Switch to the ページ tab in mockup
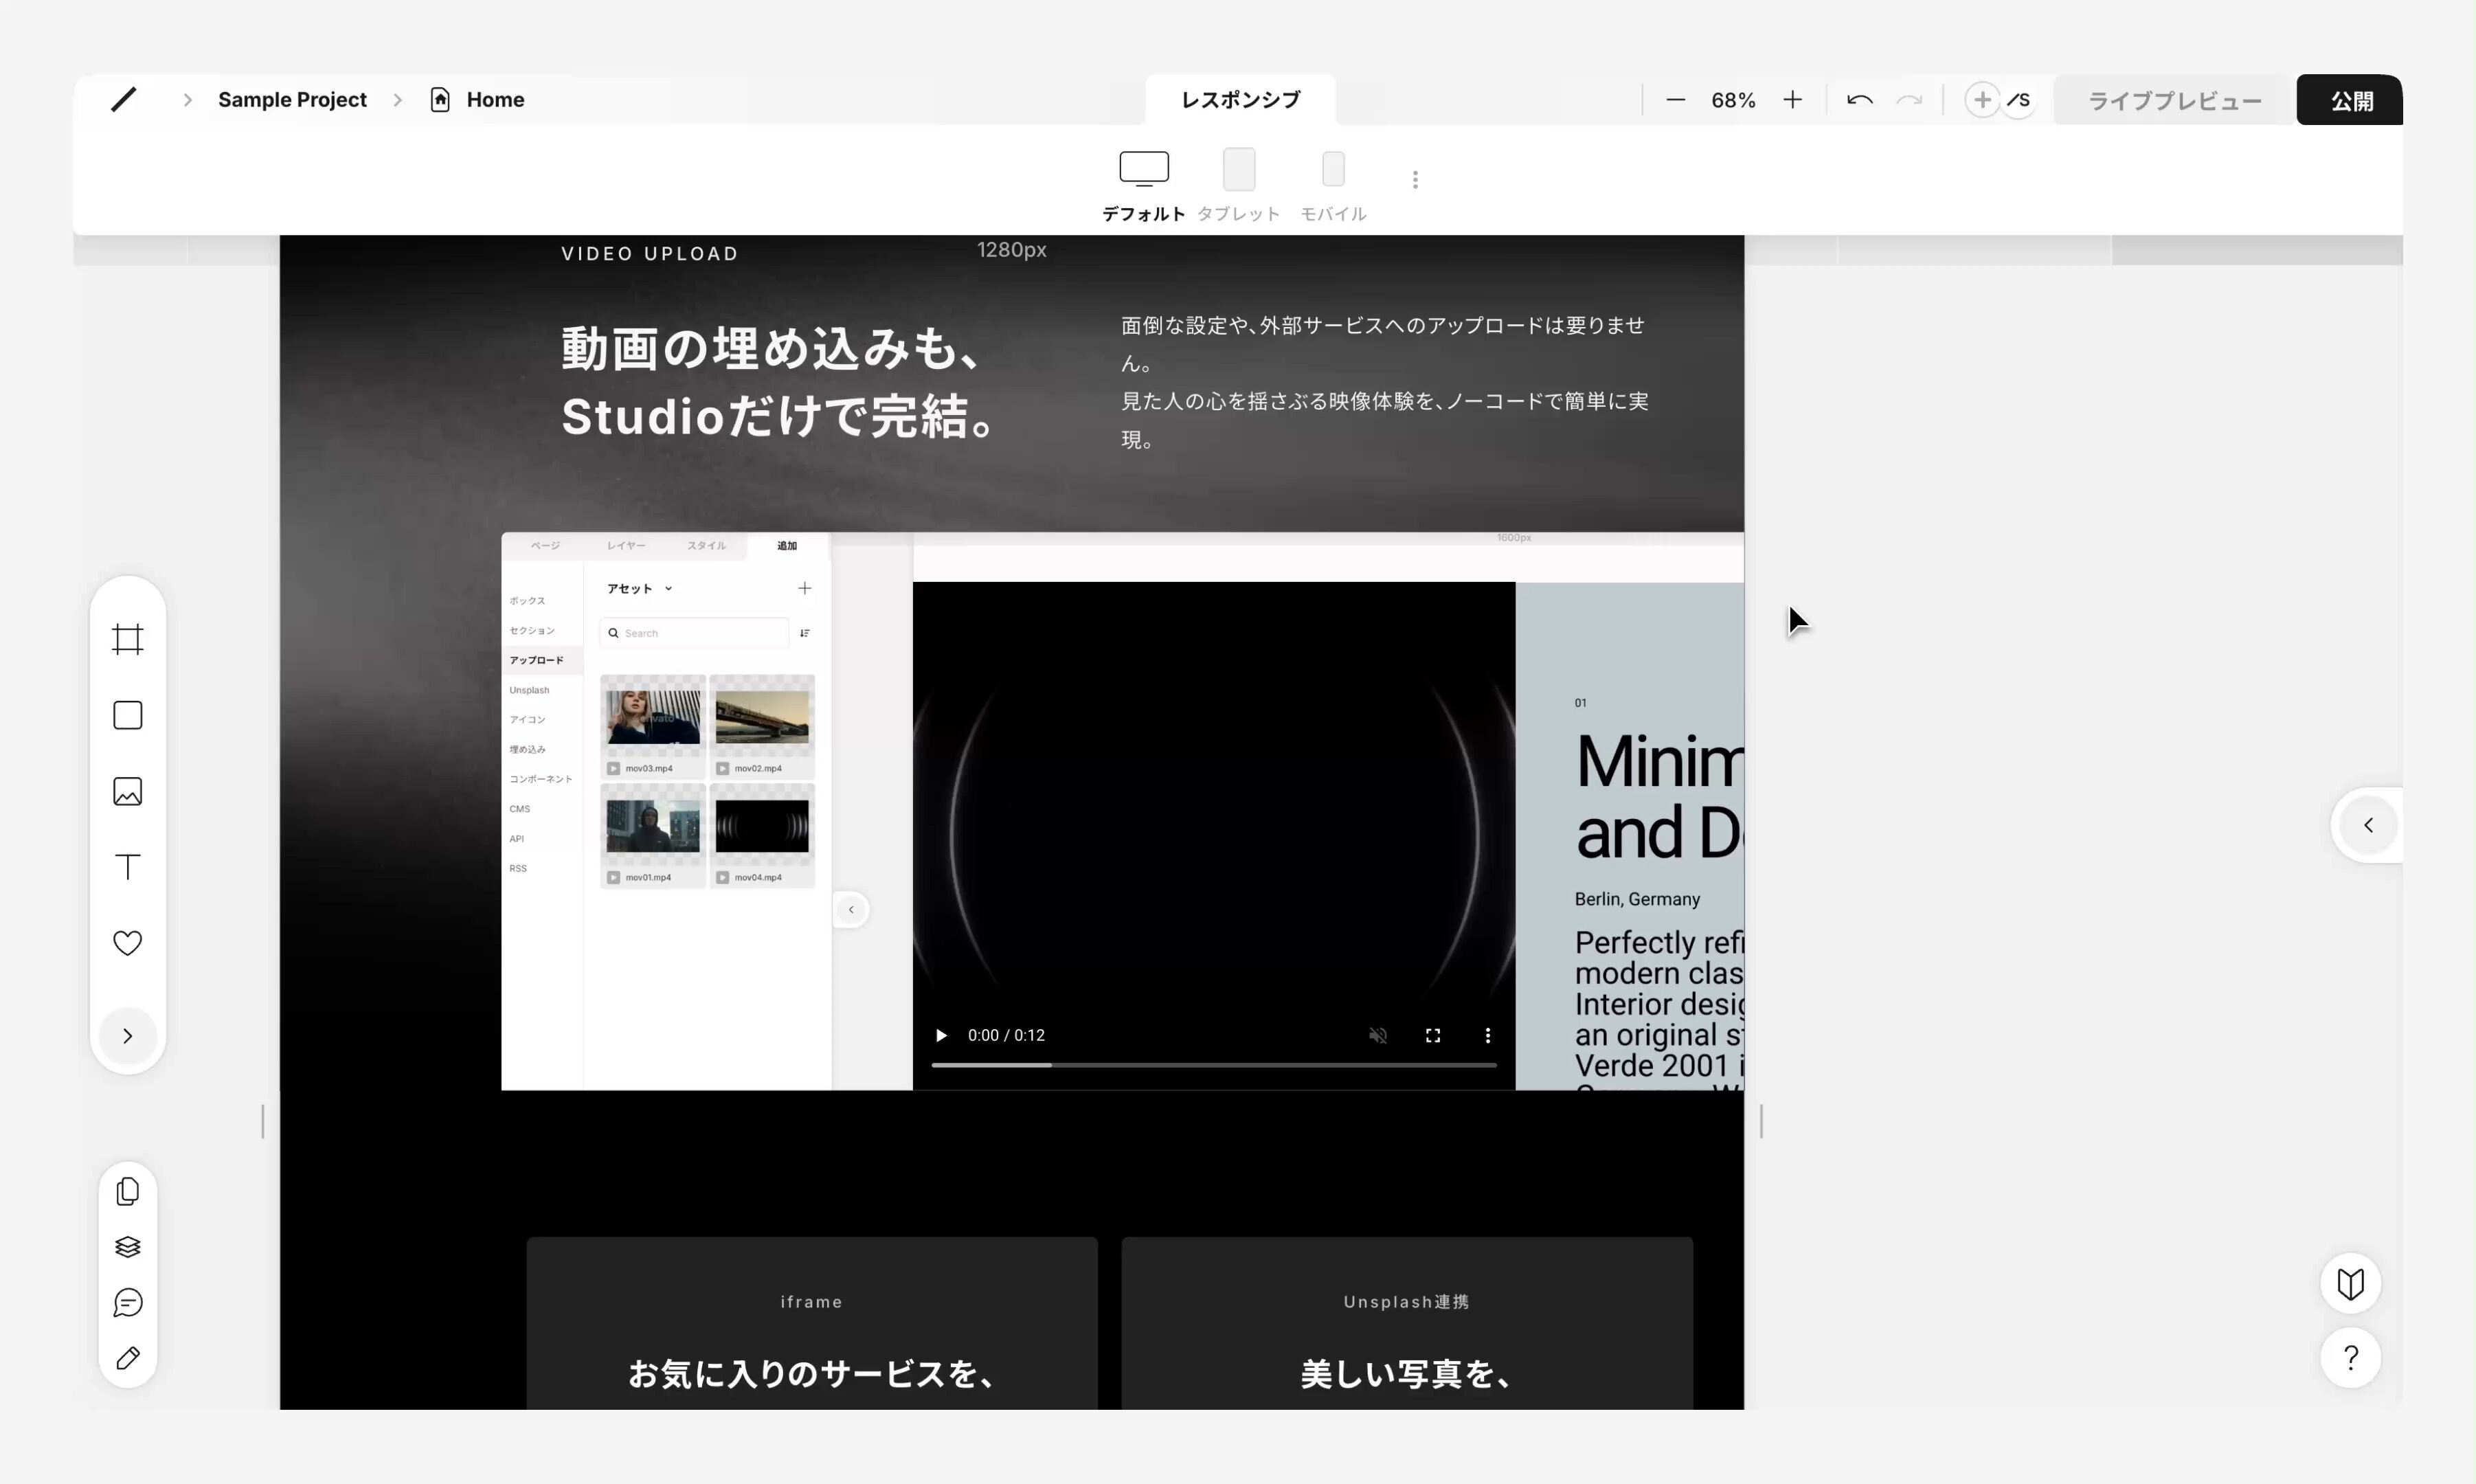 click(545, 546)
